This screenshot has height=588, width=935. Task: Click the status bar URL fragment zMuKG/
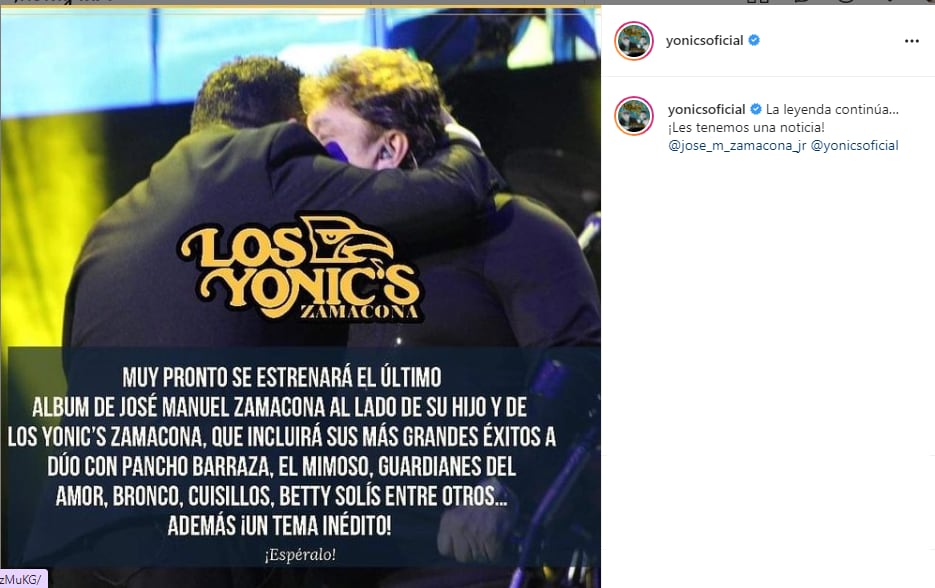click(21, 580)
